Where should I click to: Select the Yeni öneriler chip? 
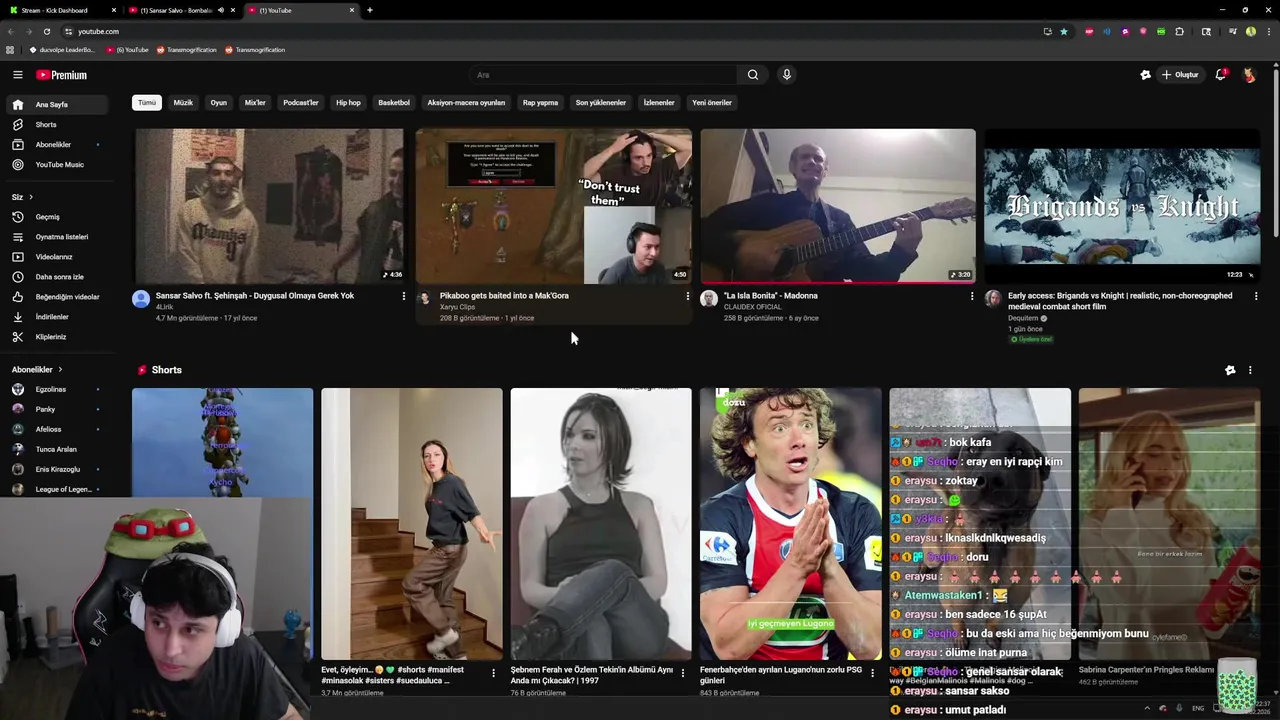pyautogui.click(x=712, y=103)
